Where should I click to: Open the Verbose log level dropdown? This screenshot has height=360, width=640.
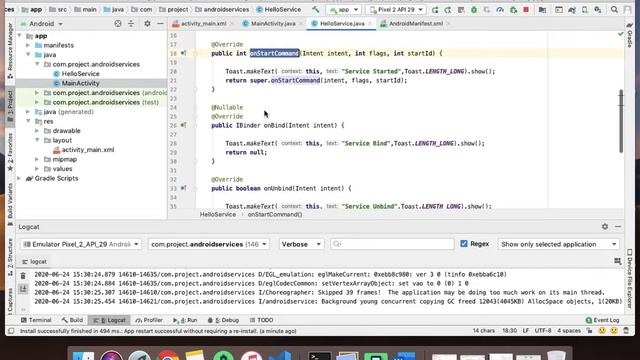pos(301,244)
